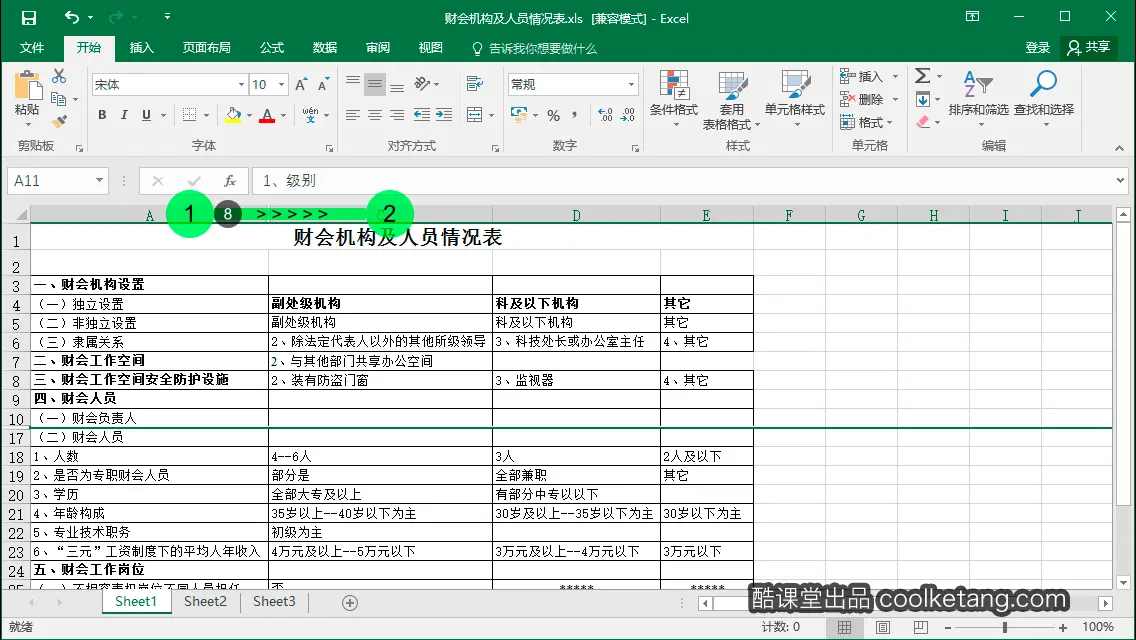Decrease font size with smaller A icon
Viewport: 1136px width, 640px height.
coord(323,85)
